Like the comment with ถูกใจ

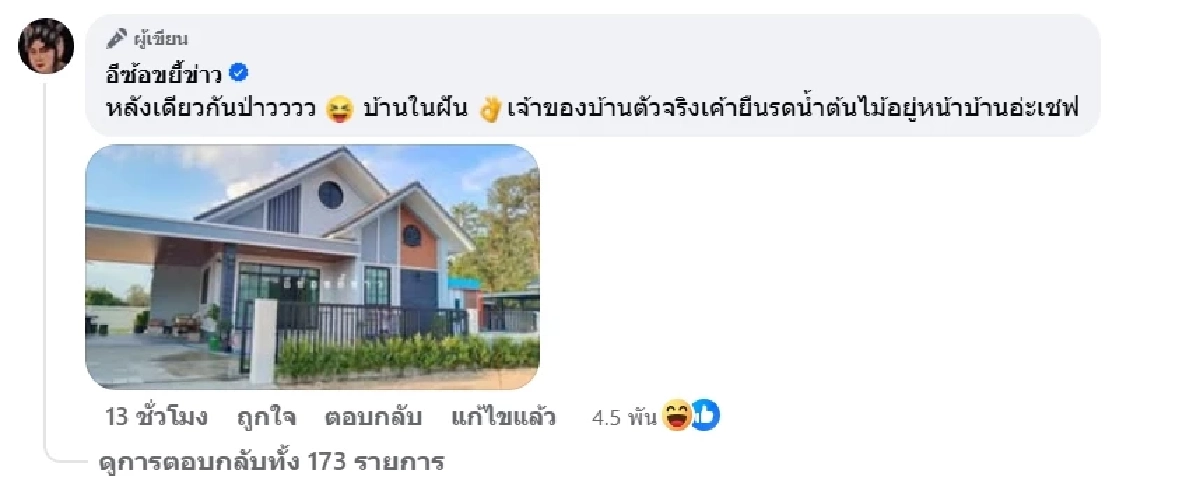(267, 417)
